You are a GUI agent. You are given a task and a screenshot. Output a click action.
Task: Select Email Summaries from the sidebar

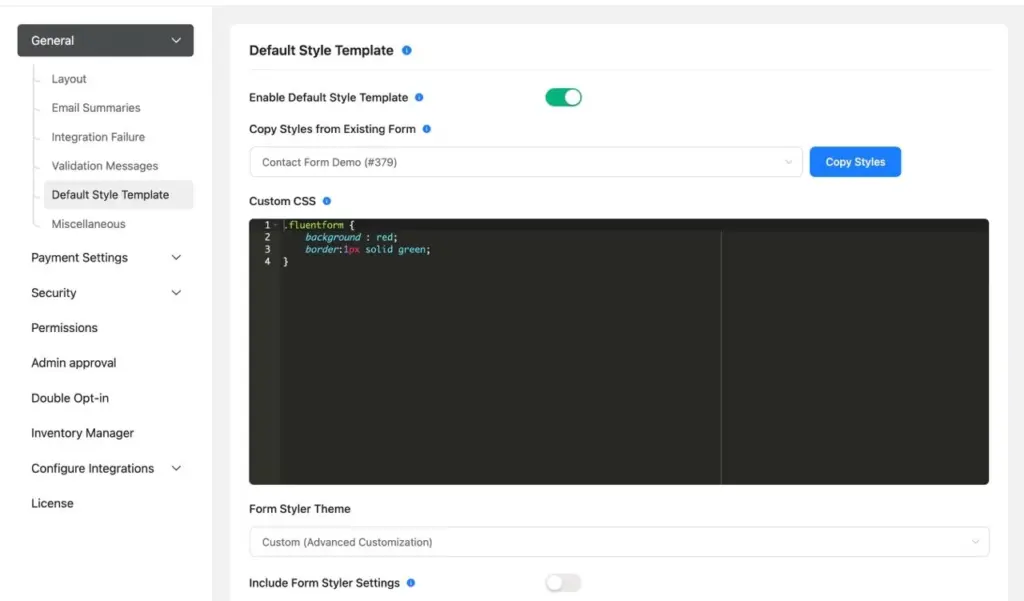(95, 108)
